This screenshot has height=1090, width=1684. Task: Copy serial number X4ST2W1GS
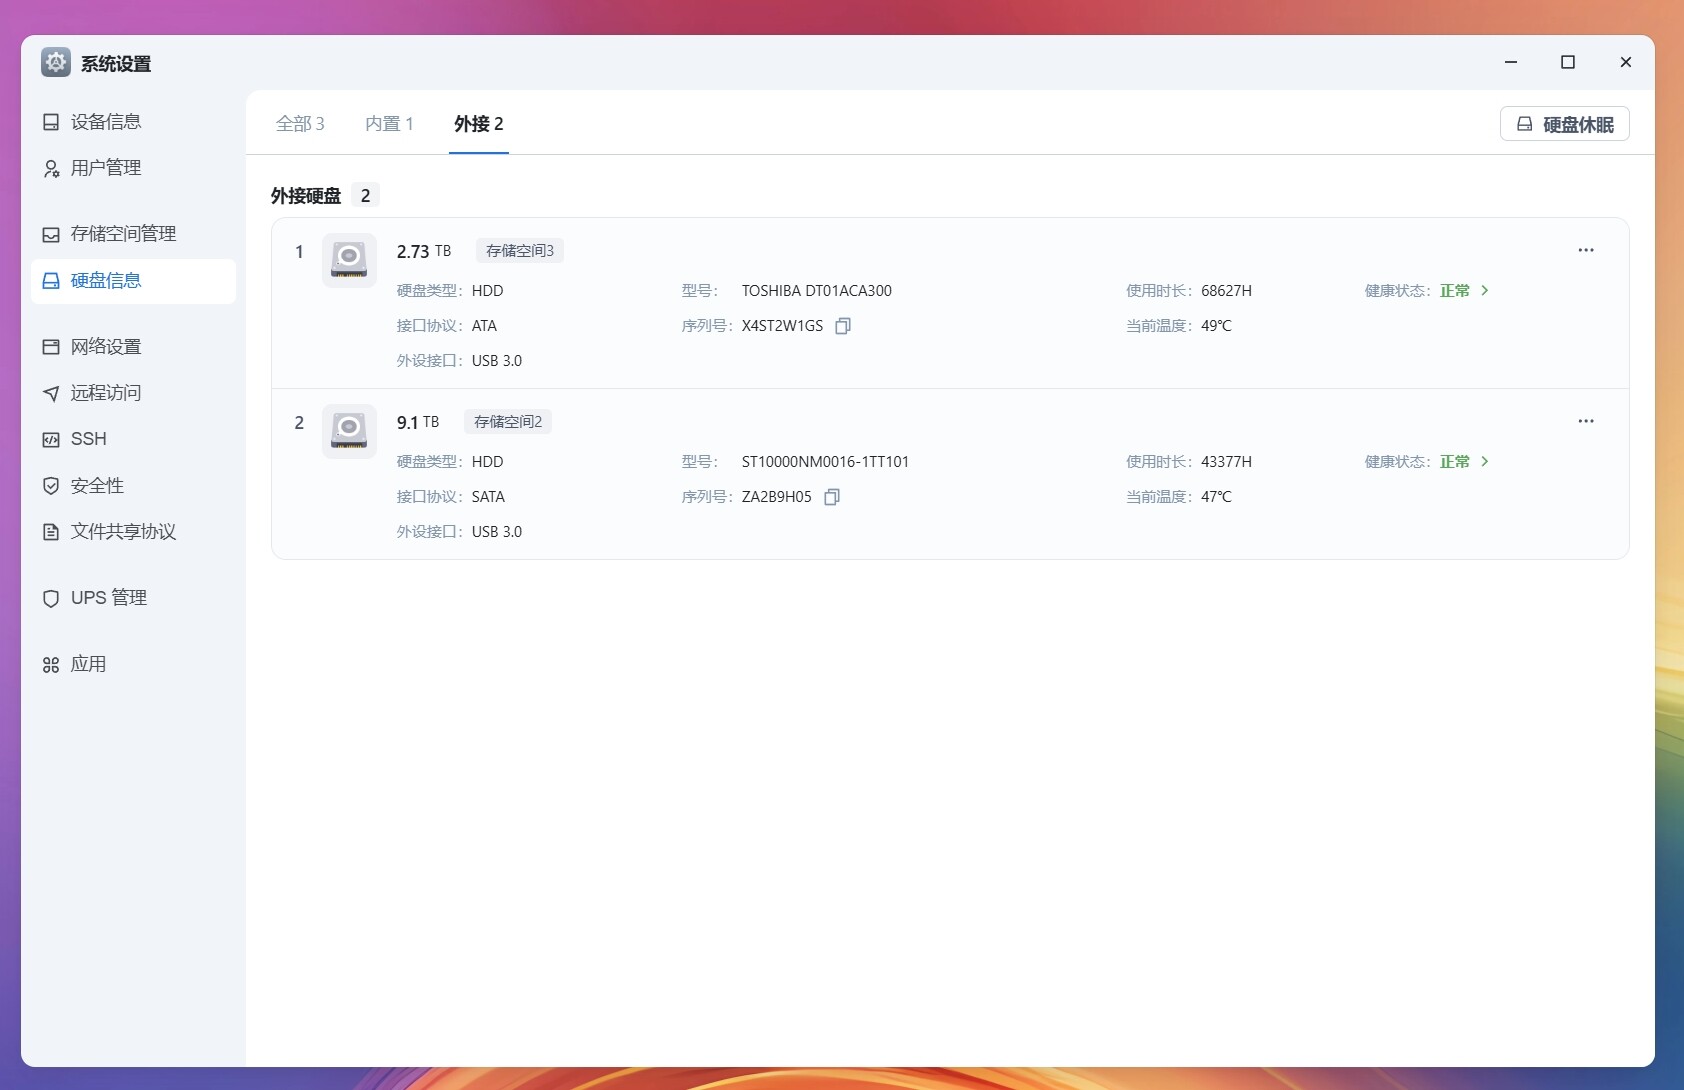click(843, 326)
